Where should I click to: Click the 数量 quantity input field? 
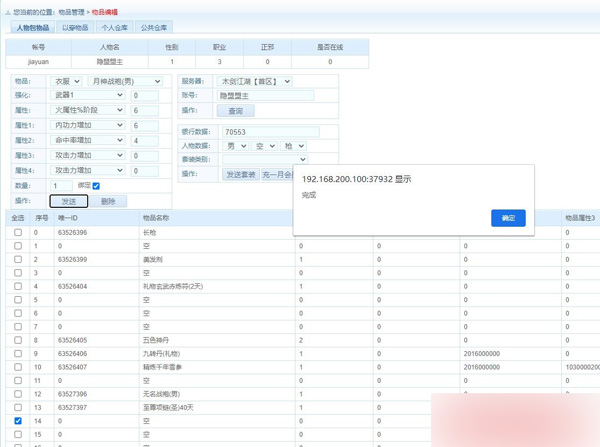click(x=61, y=186)
